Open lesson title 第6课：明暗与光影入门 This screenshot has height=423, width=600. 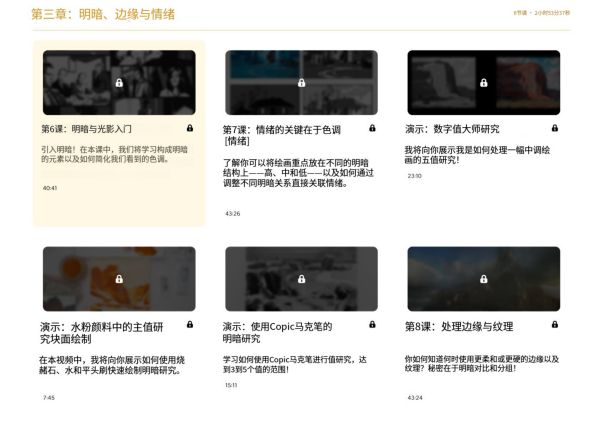[x=86, y=129]
